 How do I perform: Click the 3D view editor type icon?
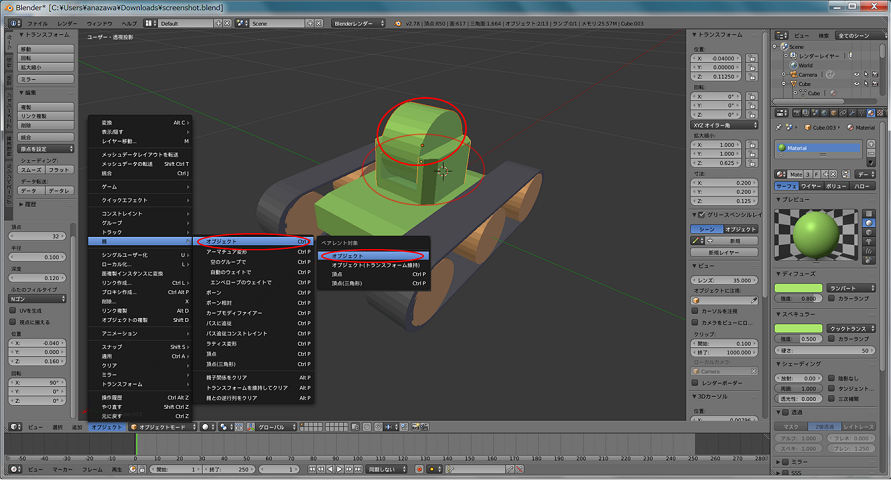point(14,427)
